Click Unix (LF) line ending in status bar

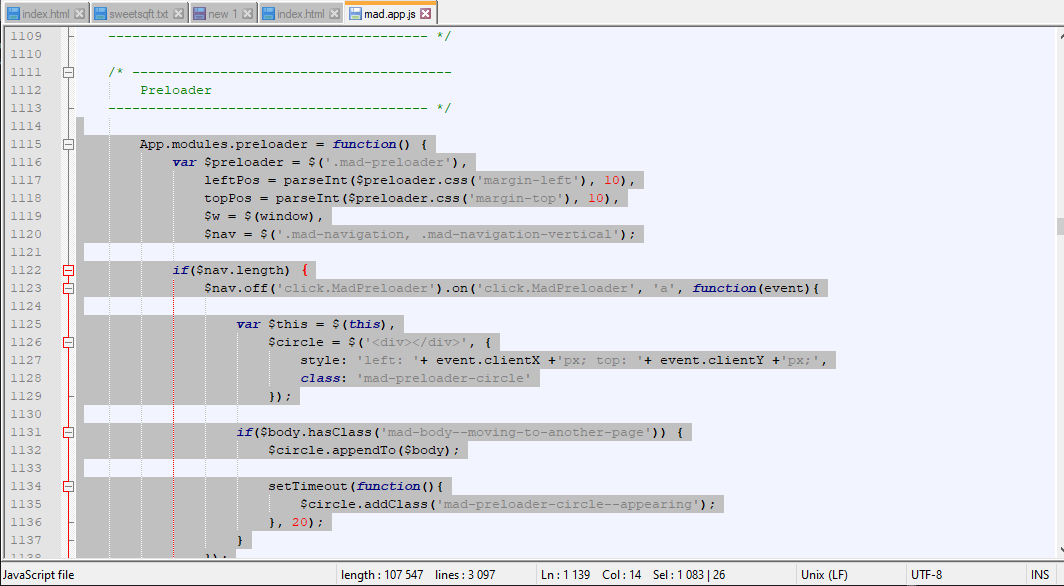click(824, 575)
